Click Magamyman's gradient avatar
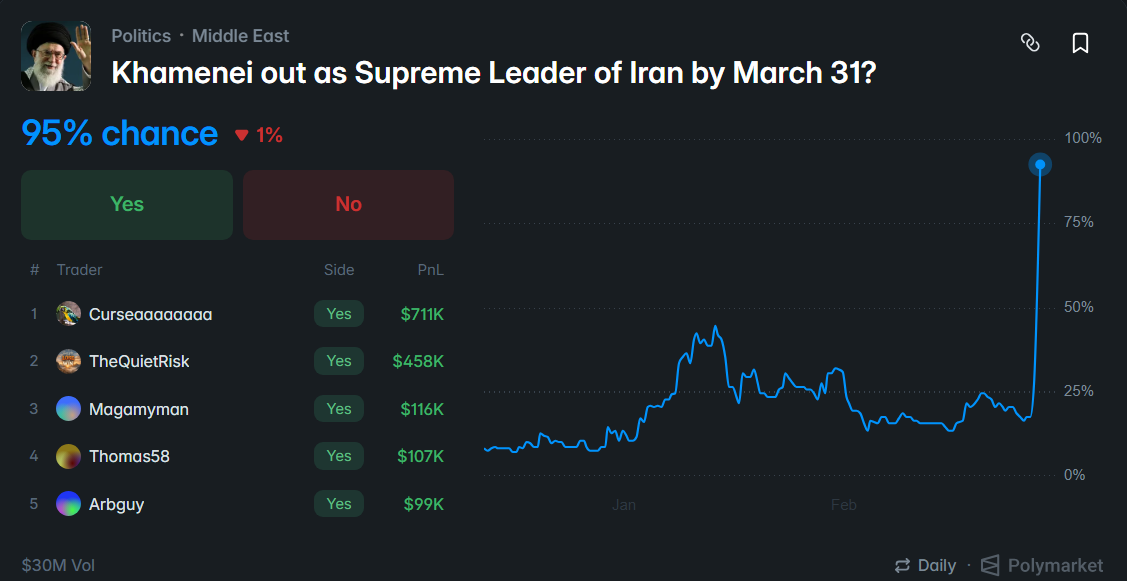 68,409
